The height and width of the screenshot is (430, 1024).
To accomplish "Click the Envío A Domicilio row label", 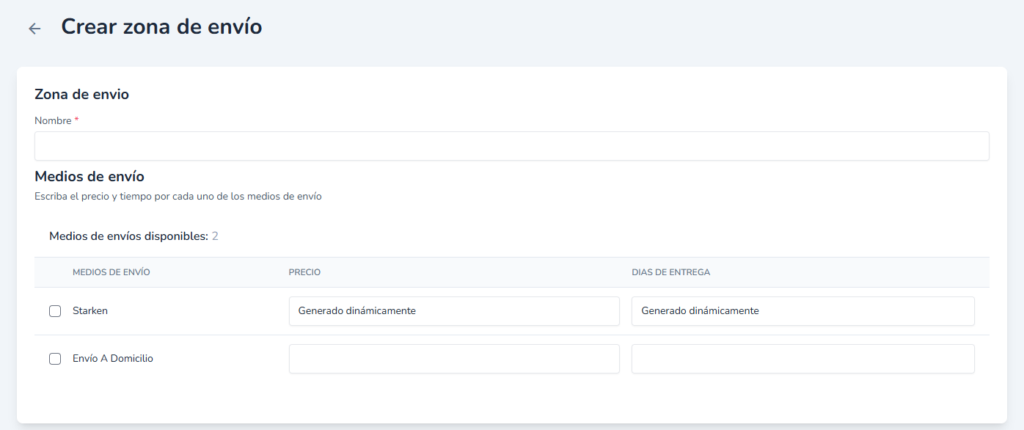I will [x=113, y=359].
